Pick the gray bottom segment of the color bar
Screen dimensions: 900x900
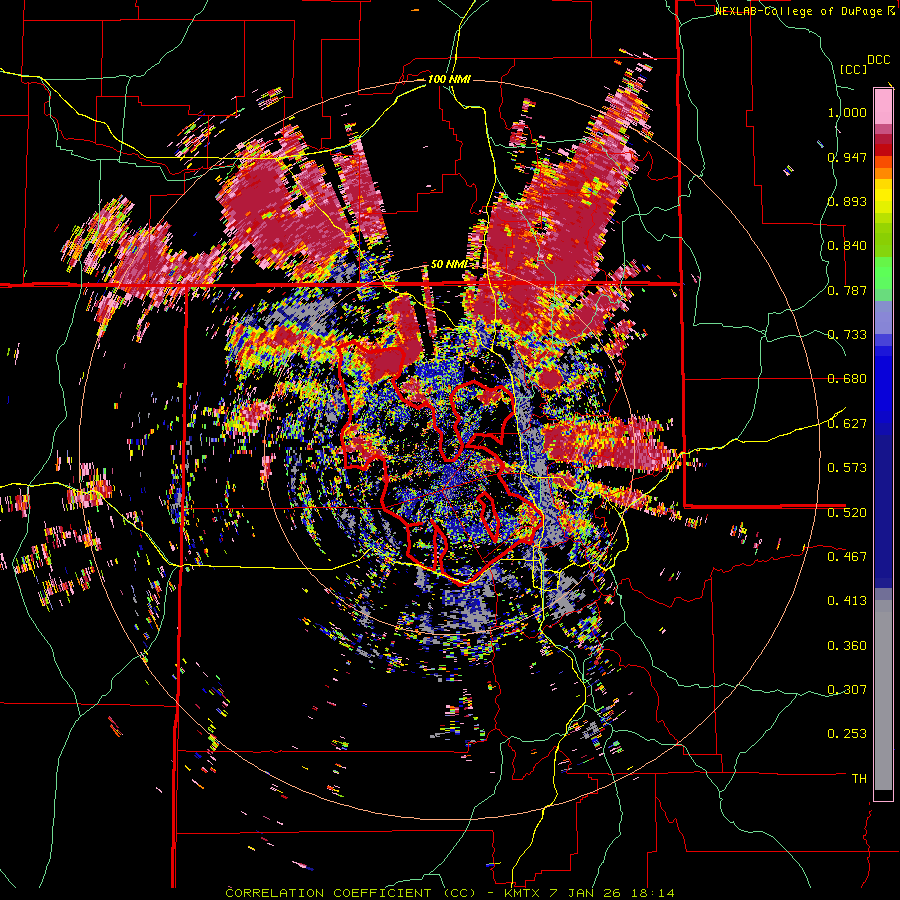coord(883,695)
